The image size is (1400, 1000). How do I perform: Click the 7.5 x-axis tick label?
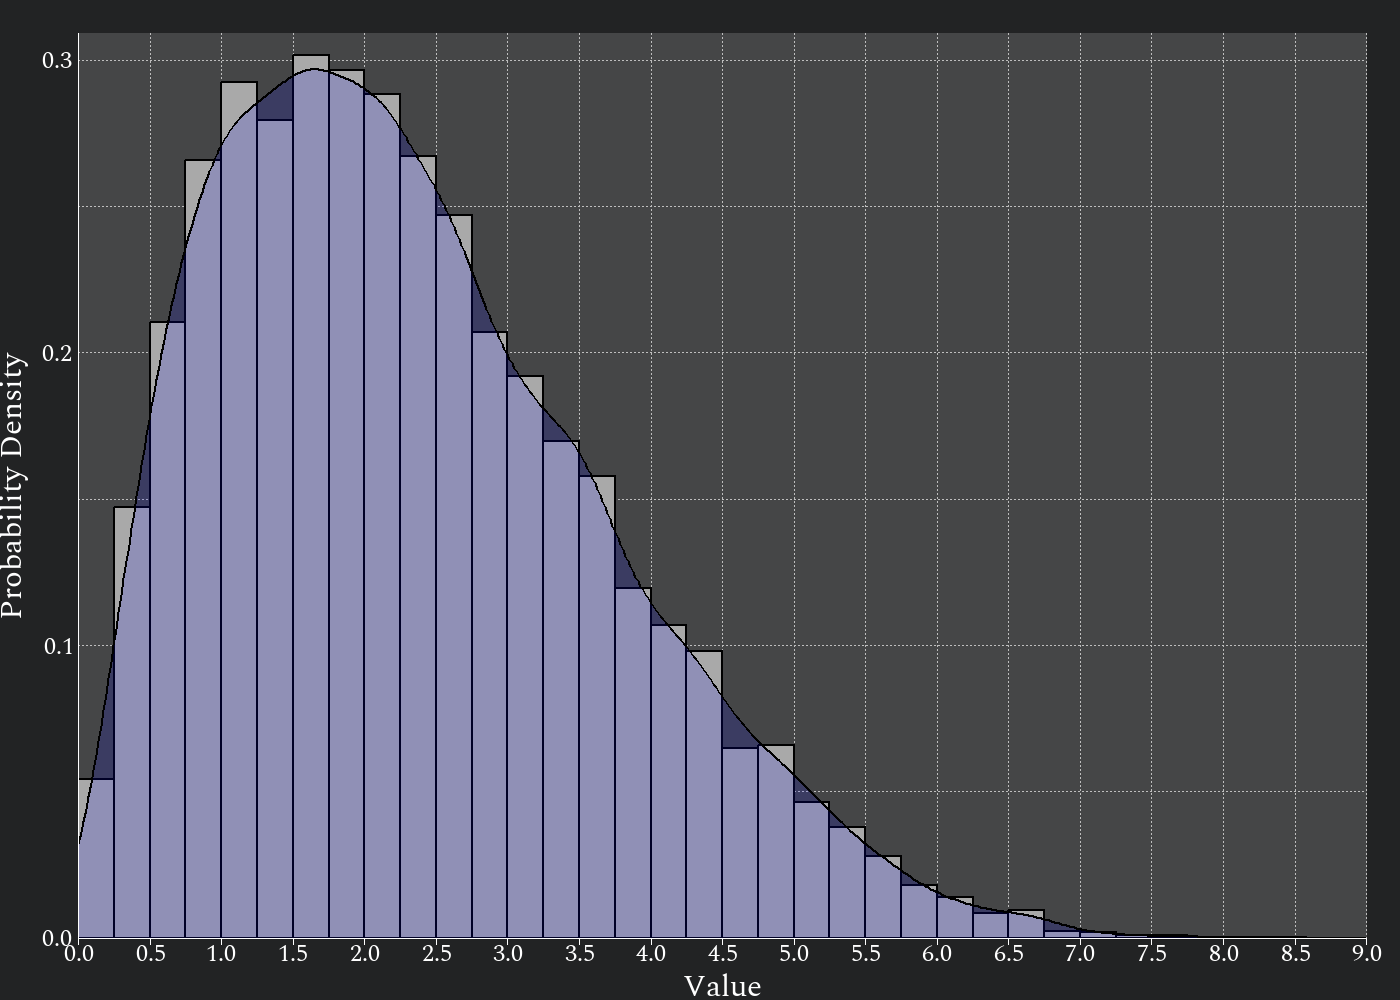pyautogui.click(x=1151, y=953)
